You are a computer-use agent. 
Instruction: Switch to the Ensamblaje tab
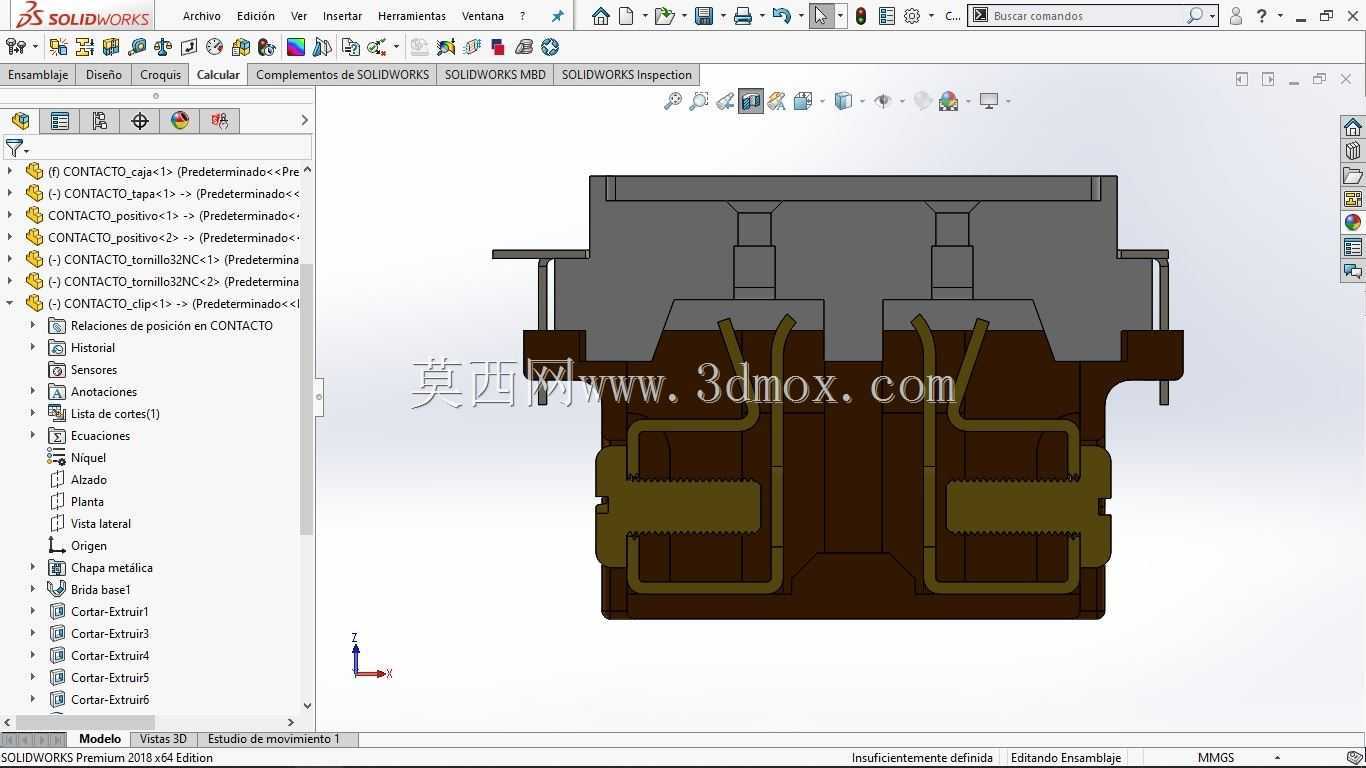pos(38,75)
